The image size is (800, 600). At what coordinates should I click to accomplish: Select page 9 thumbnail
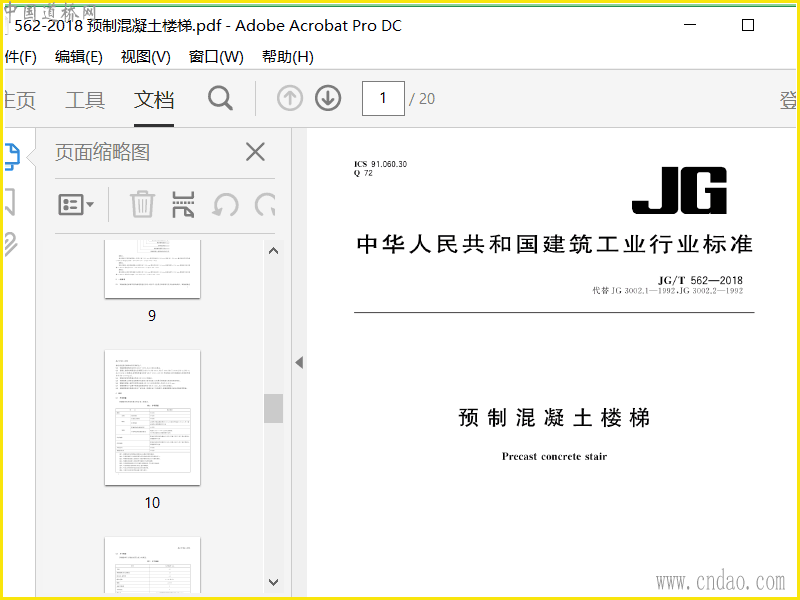click(x=153, y=269)
